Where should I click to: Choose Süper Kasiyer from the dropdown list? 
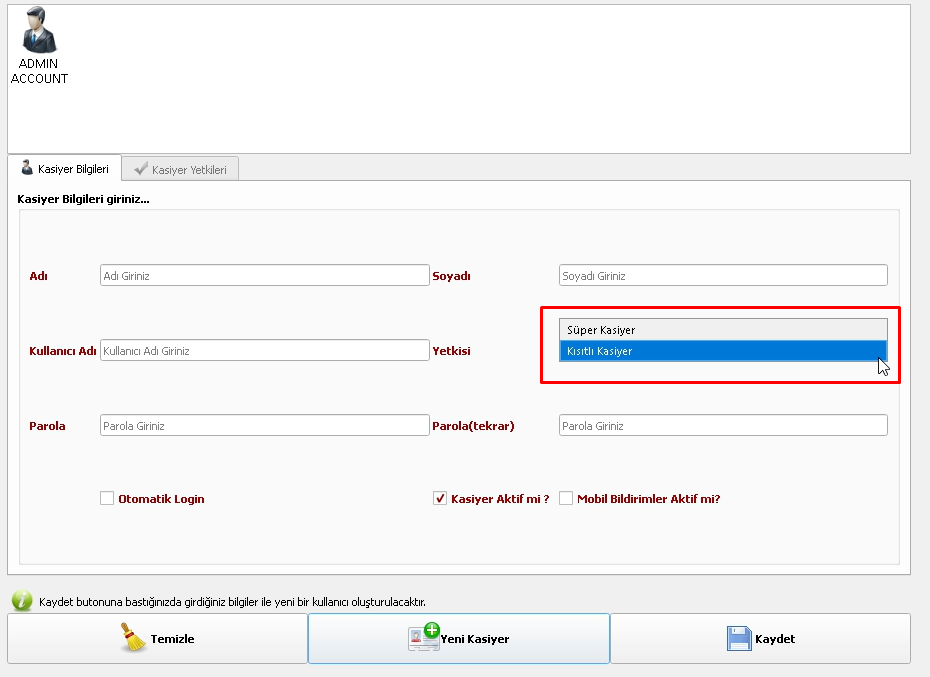click(x=722, y=330)
